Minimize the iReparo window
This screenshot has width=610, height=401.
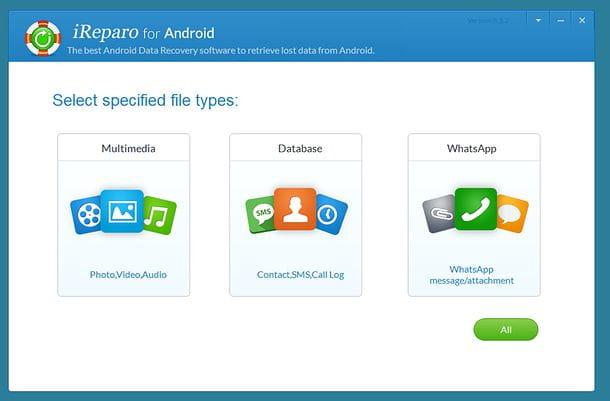(x=561, y=20)
